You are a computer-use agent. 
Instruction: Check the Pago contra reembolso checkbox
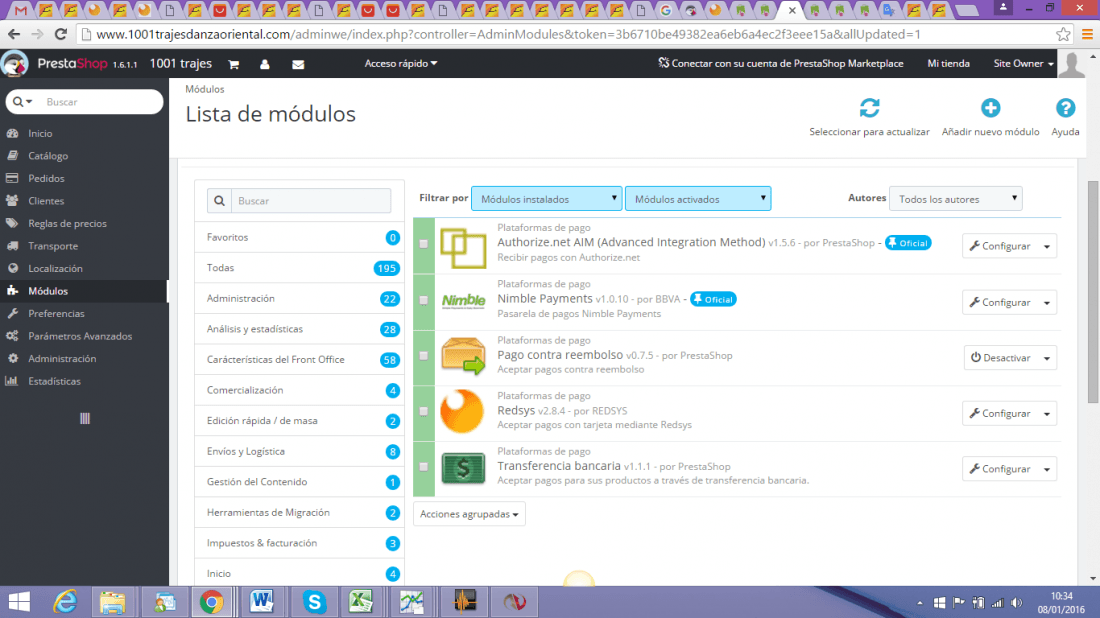point(424,356)
